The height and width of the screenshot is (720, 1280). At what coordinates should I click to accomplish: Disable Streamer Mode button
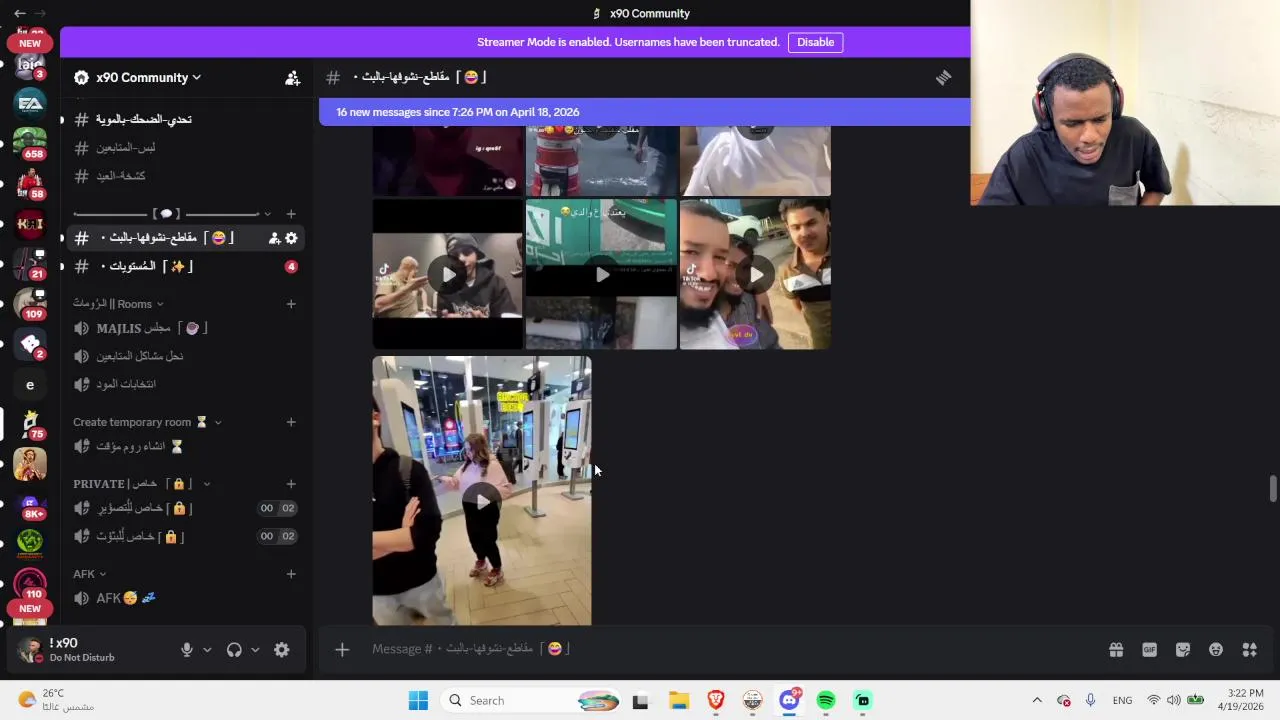(x=815, y=42)
